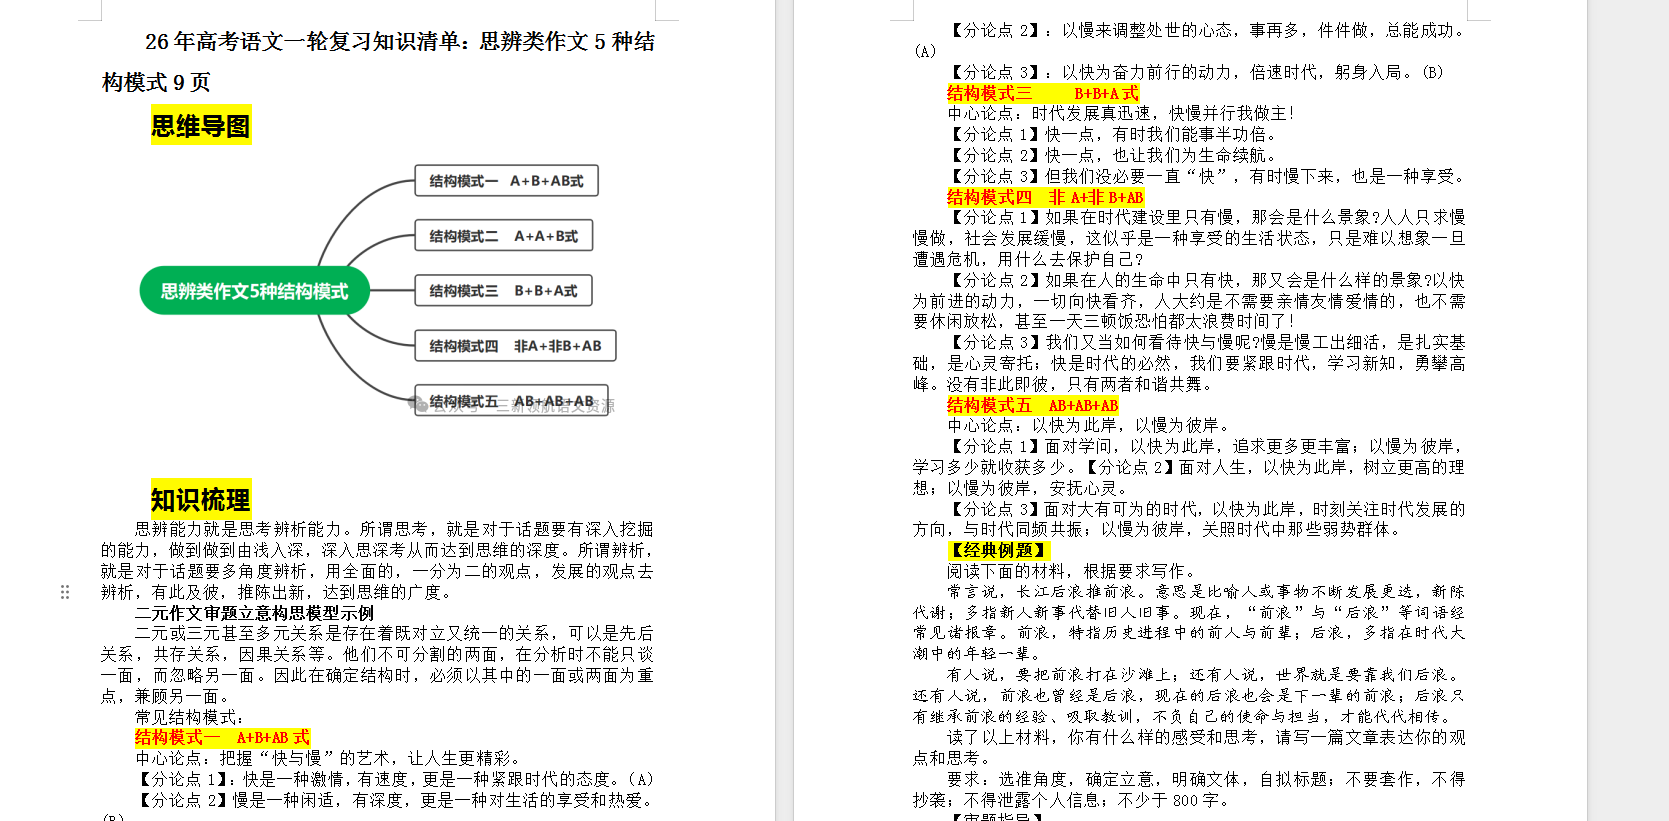1669x821 pixels.
Task: Click highlighted red heading 结构模式三 B+B+A式
Action: [1042, 93]
